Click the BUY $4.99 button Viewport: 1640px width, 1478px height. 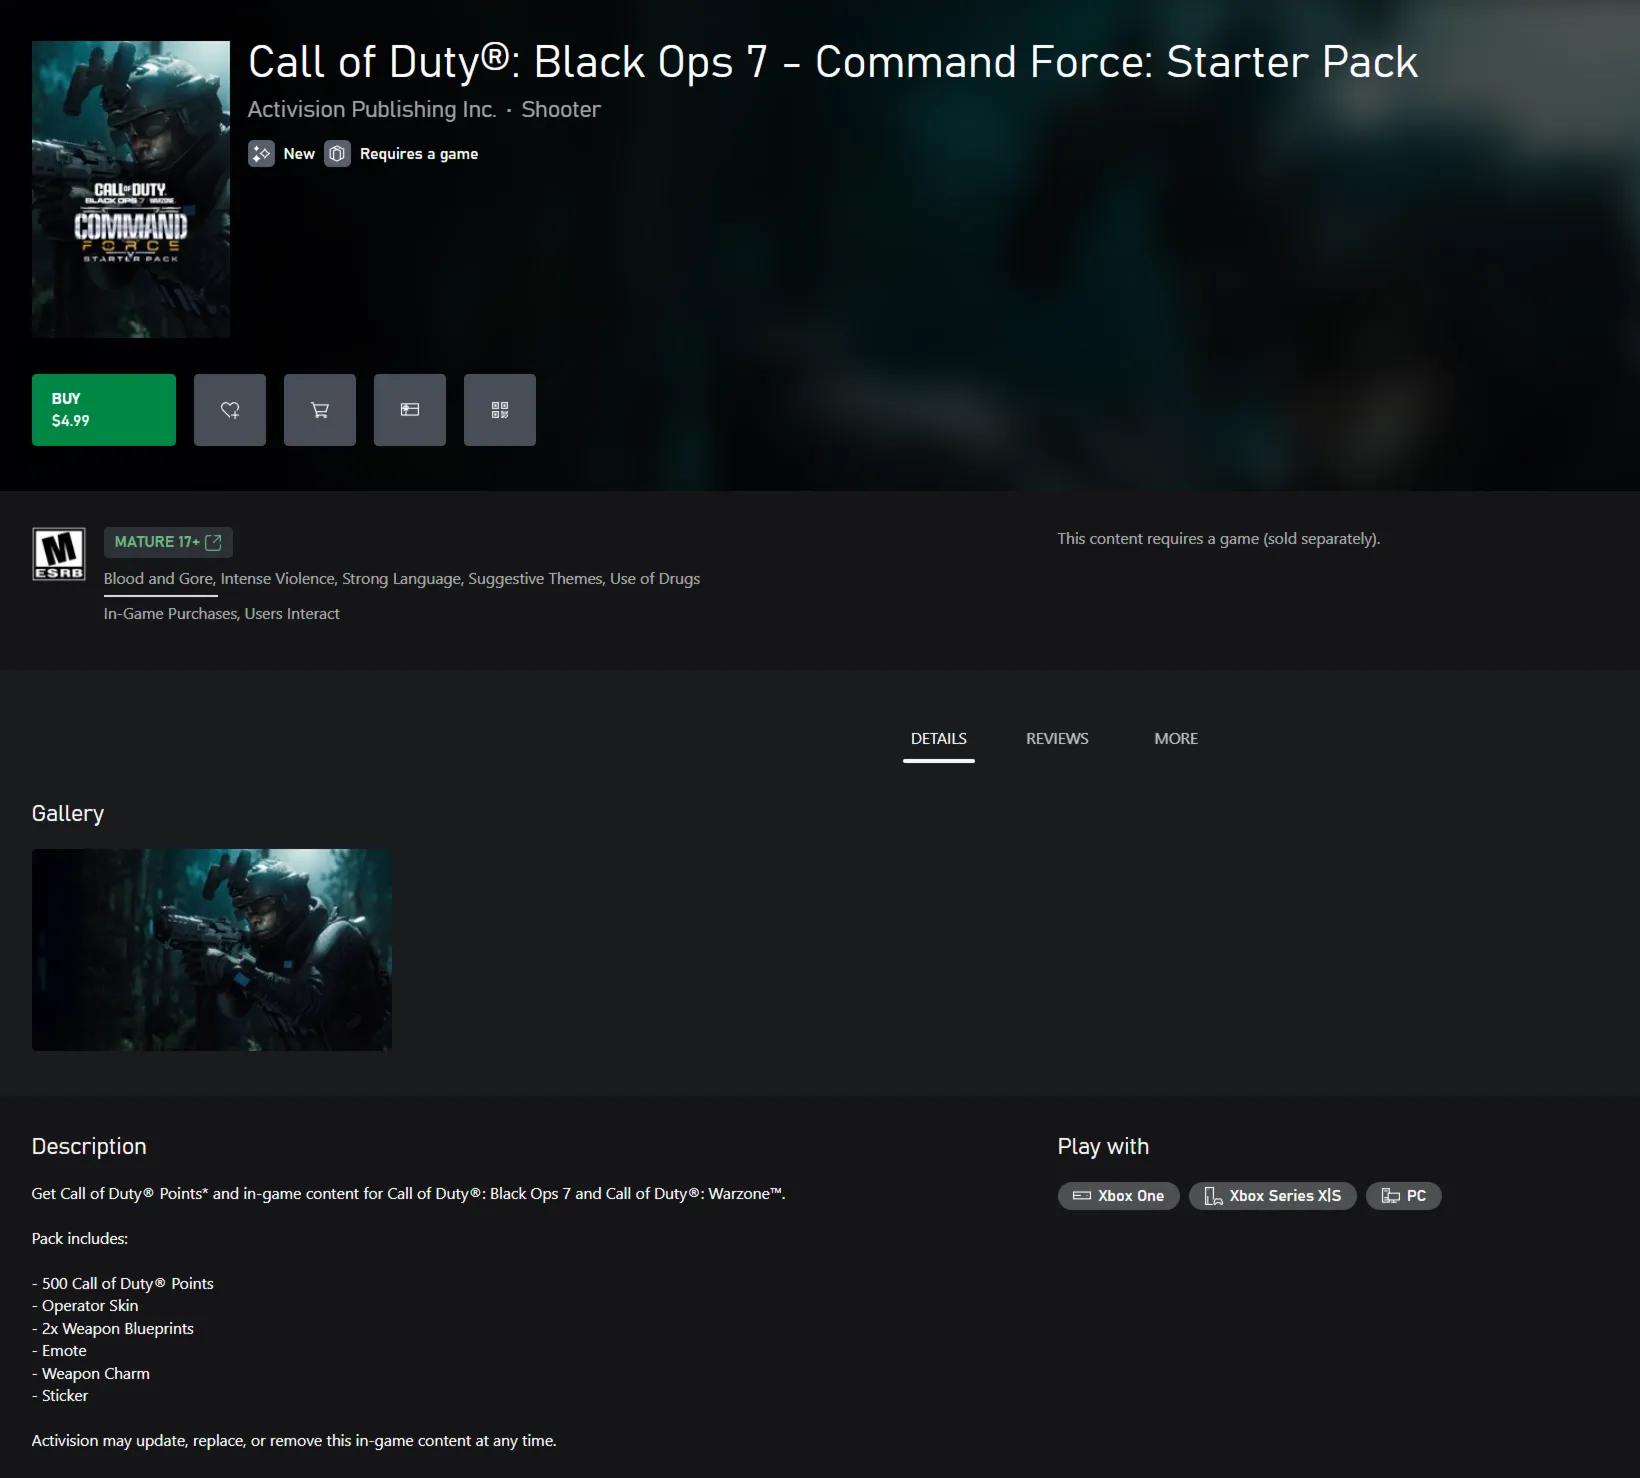pyautogui.click(x=103, y=409)
